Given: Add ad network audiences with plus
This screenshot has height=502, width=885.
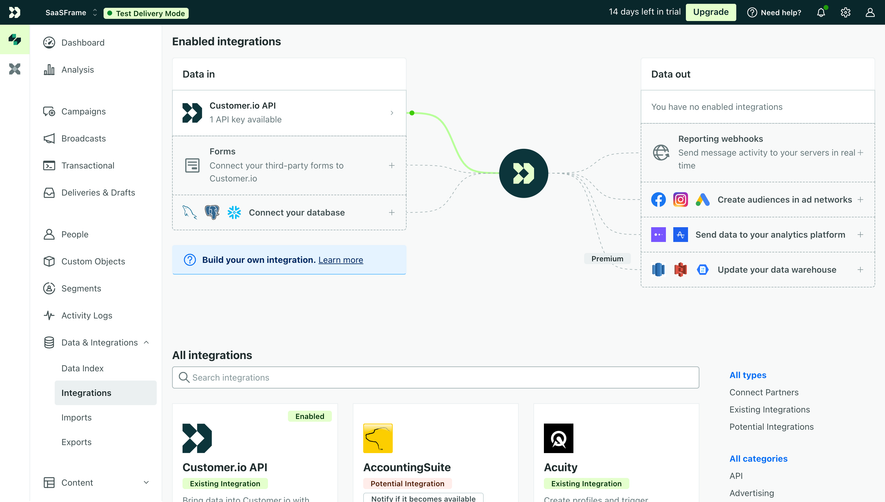Looking at the screenshot, I should click(860, 199).
